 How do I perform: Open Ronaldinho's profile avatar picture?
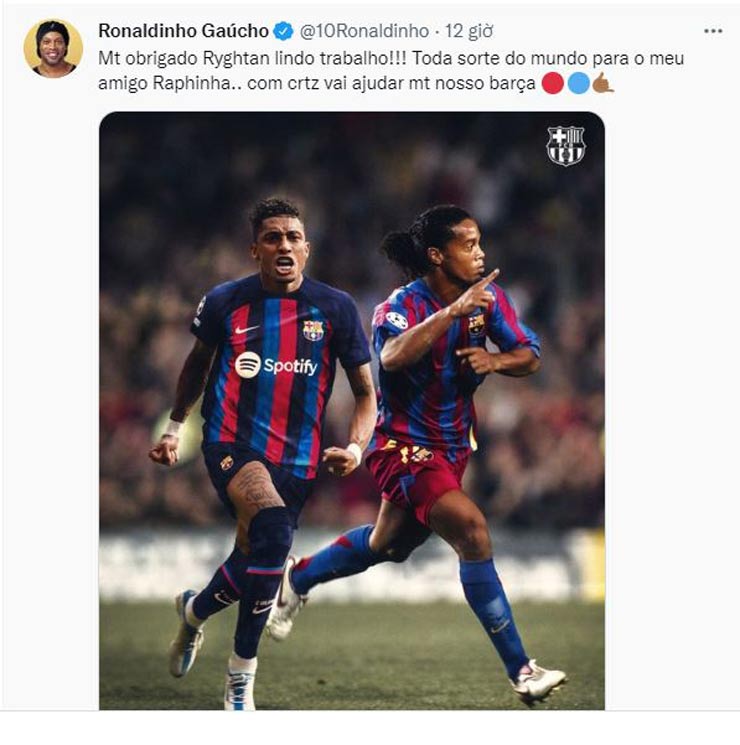[53, 48]
